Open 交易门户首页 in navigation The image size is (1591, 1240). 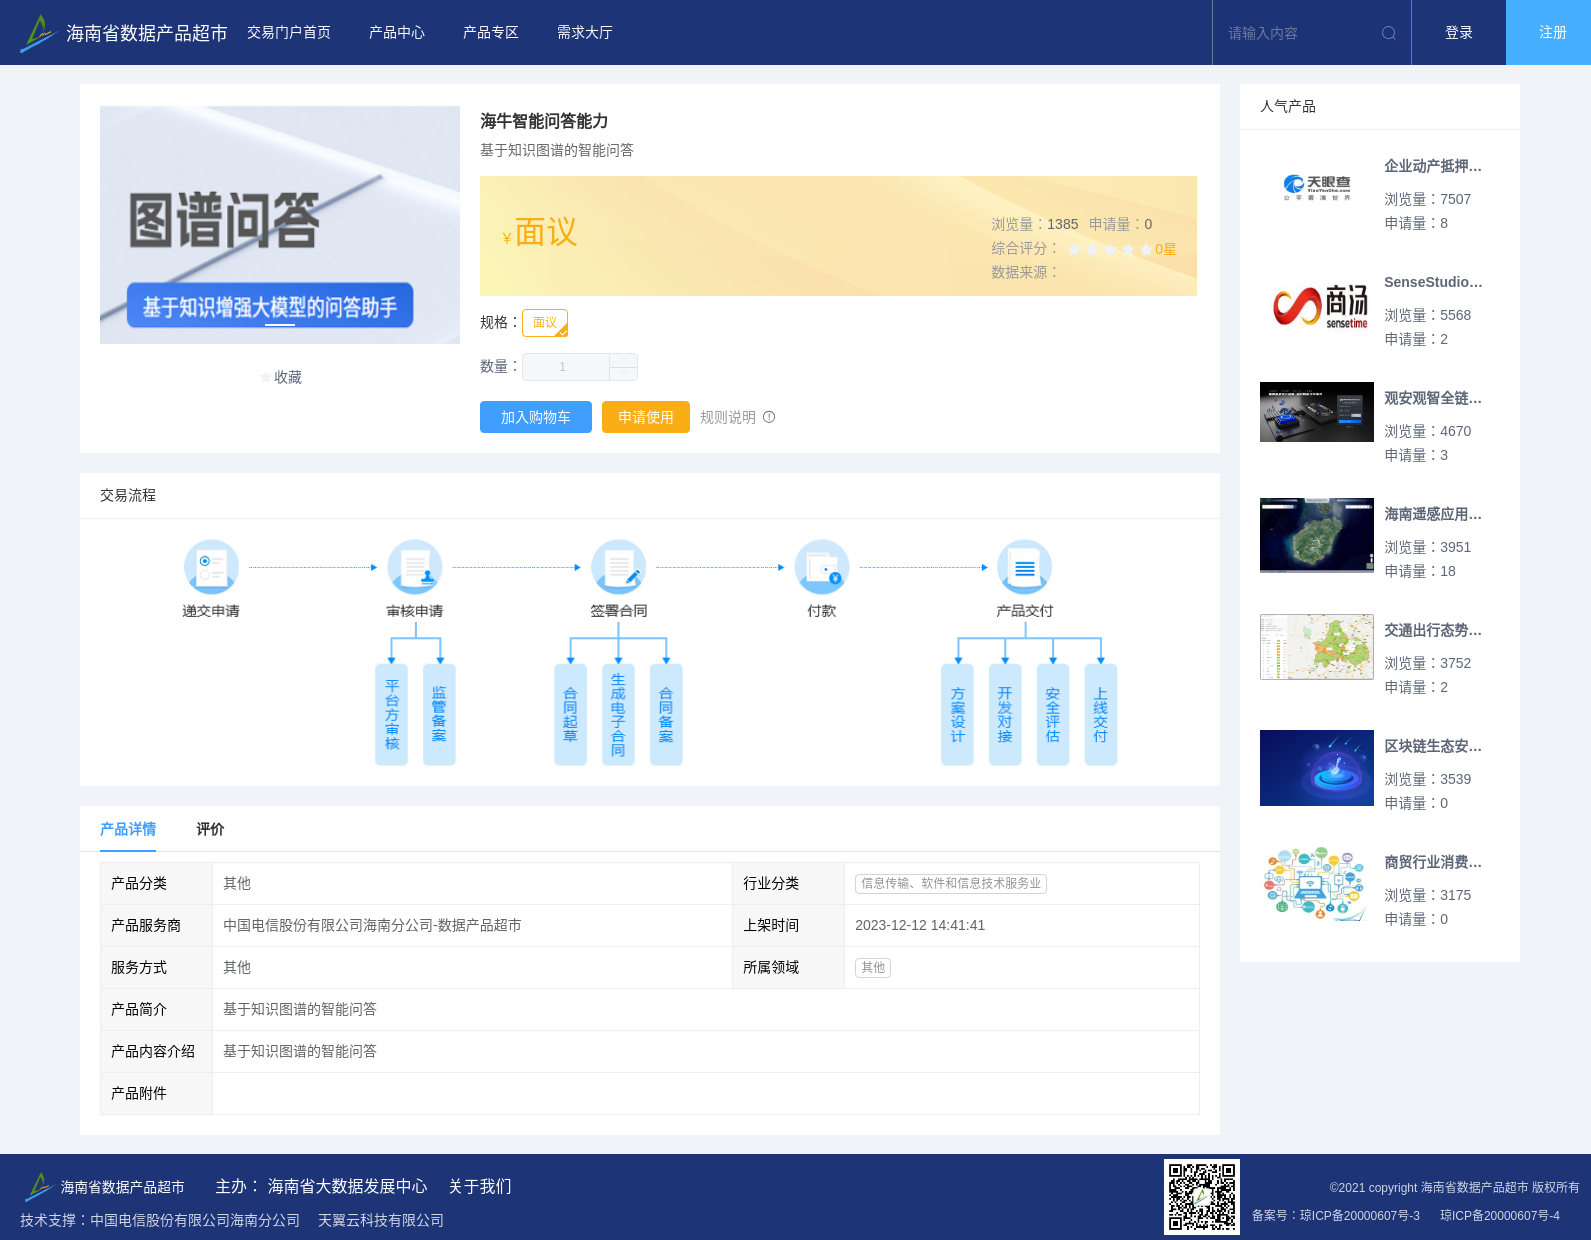click(x=289, y=33)
